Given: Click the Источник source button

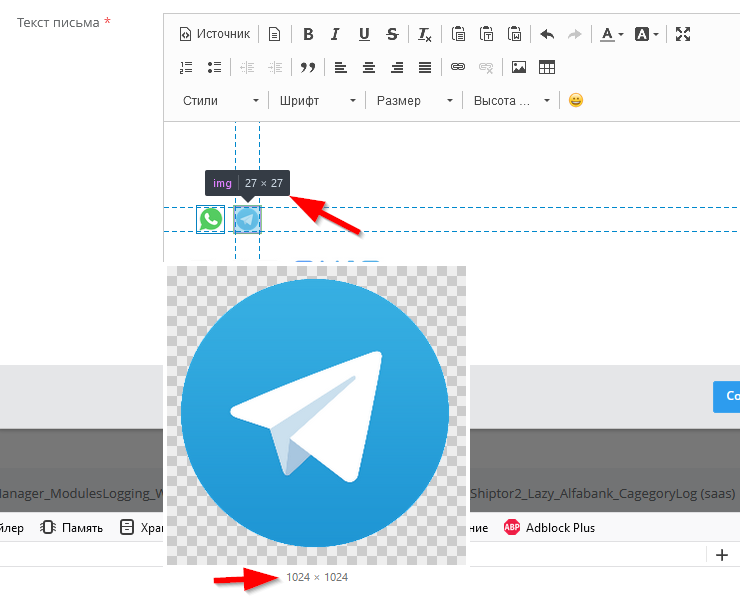Looking at the screenshot, I should pyautogui.click(x=214, y=34).
